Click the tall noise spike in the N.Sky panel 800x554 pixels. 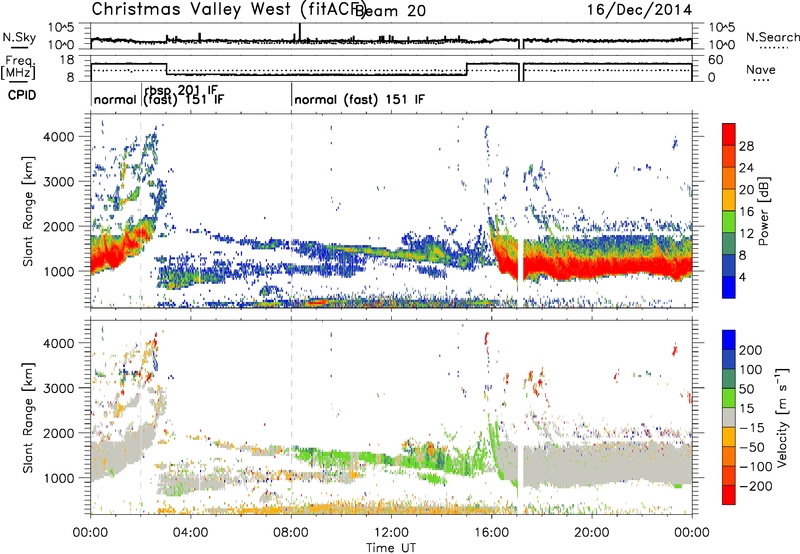[299, 32]
